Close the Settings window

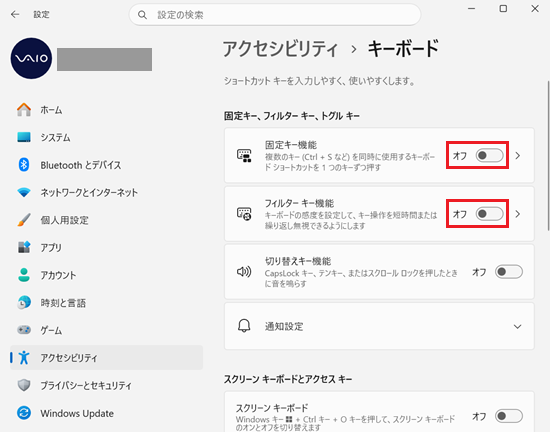pyautogui.click(x=535, y=9)
